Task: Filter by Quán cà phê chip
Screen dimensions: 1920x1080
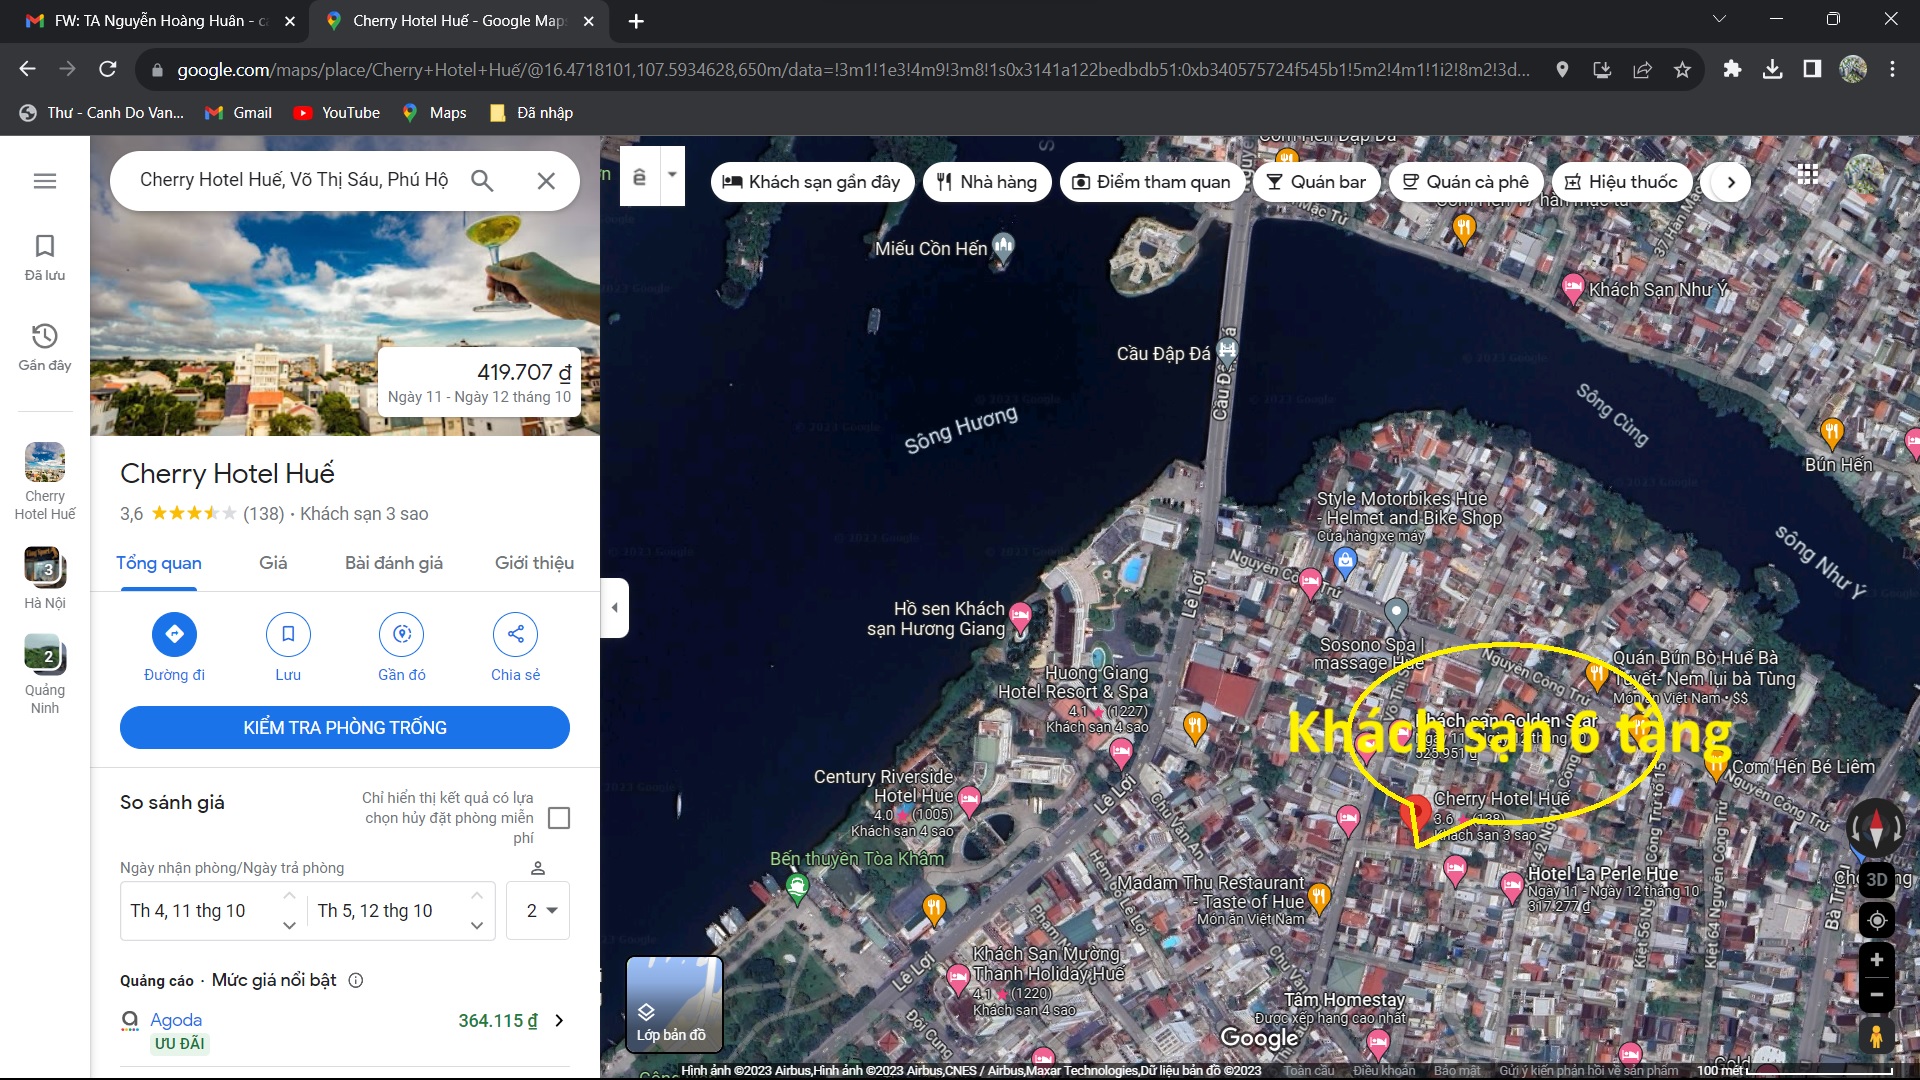Action: 1466,182
